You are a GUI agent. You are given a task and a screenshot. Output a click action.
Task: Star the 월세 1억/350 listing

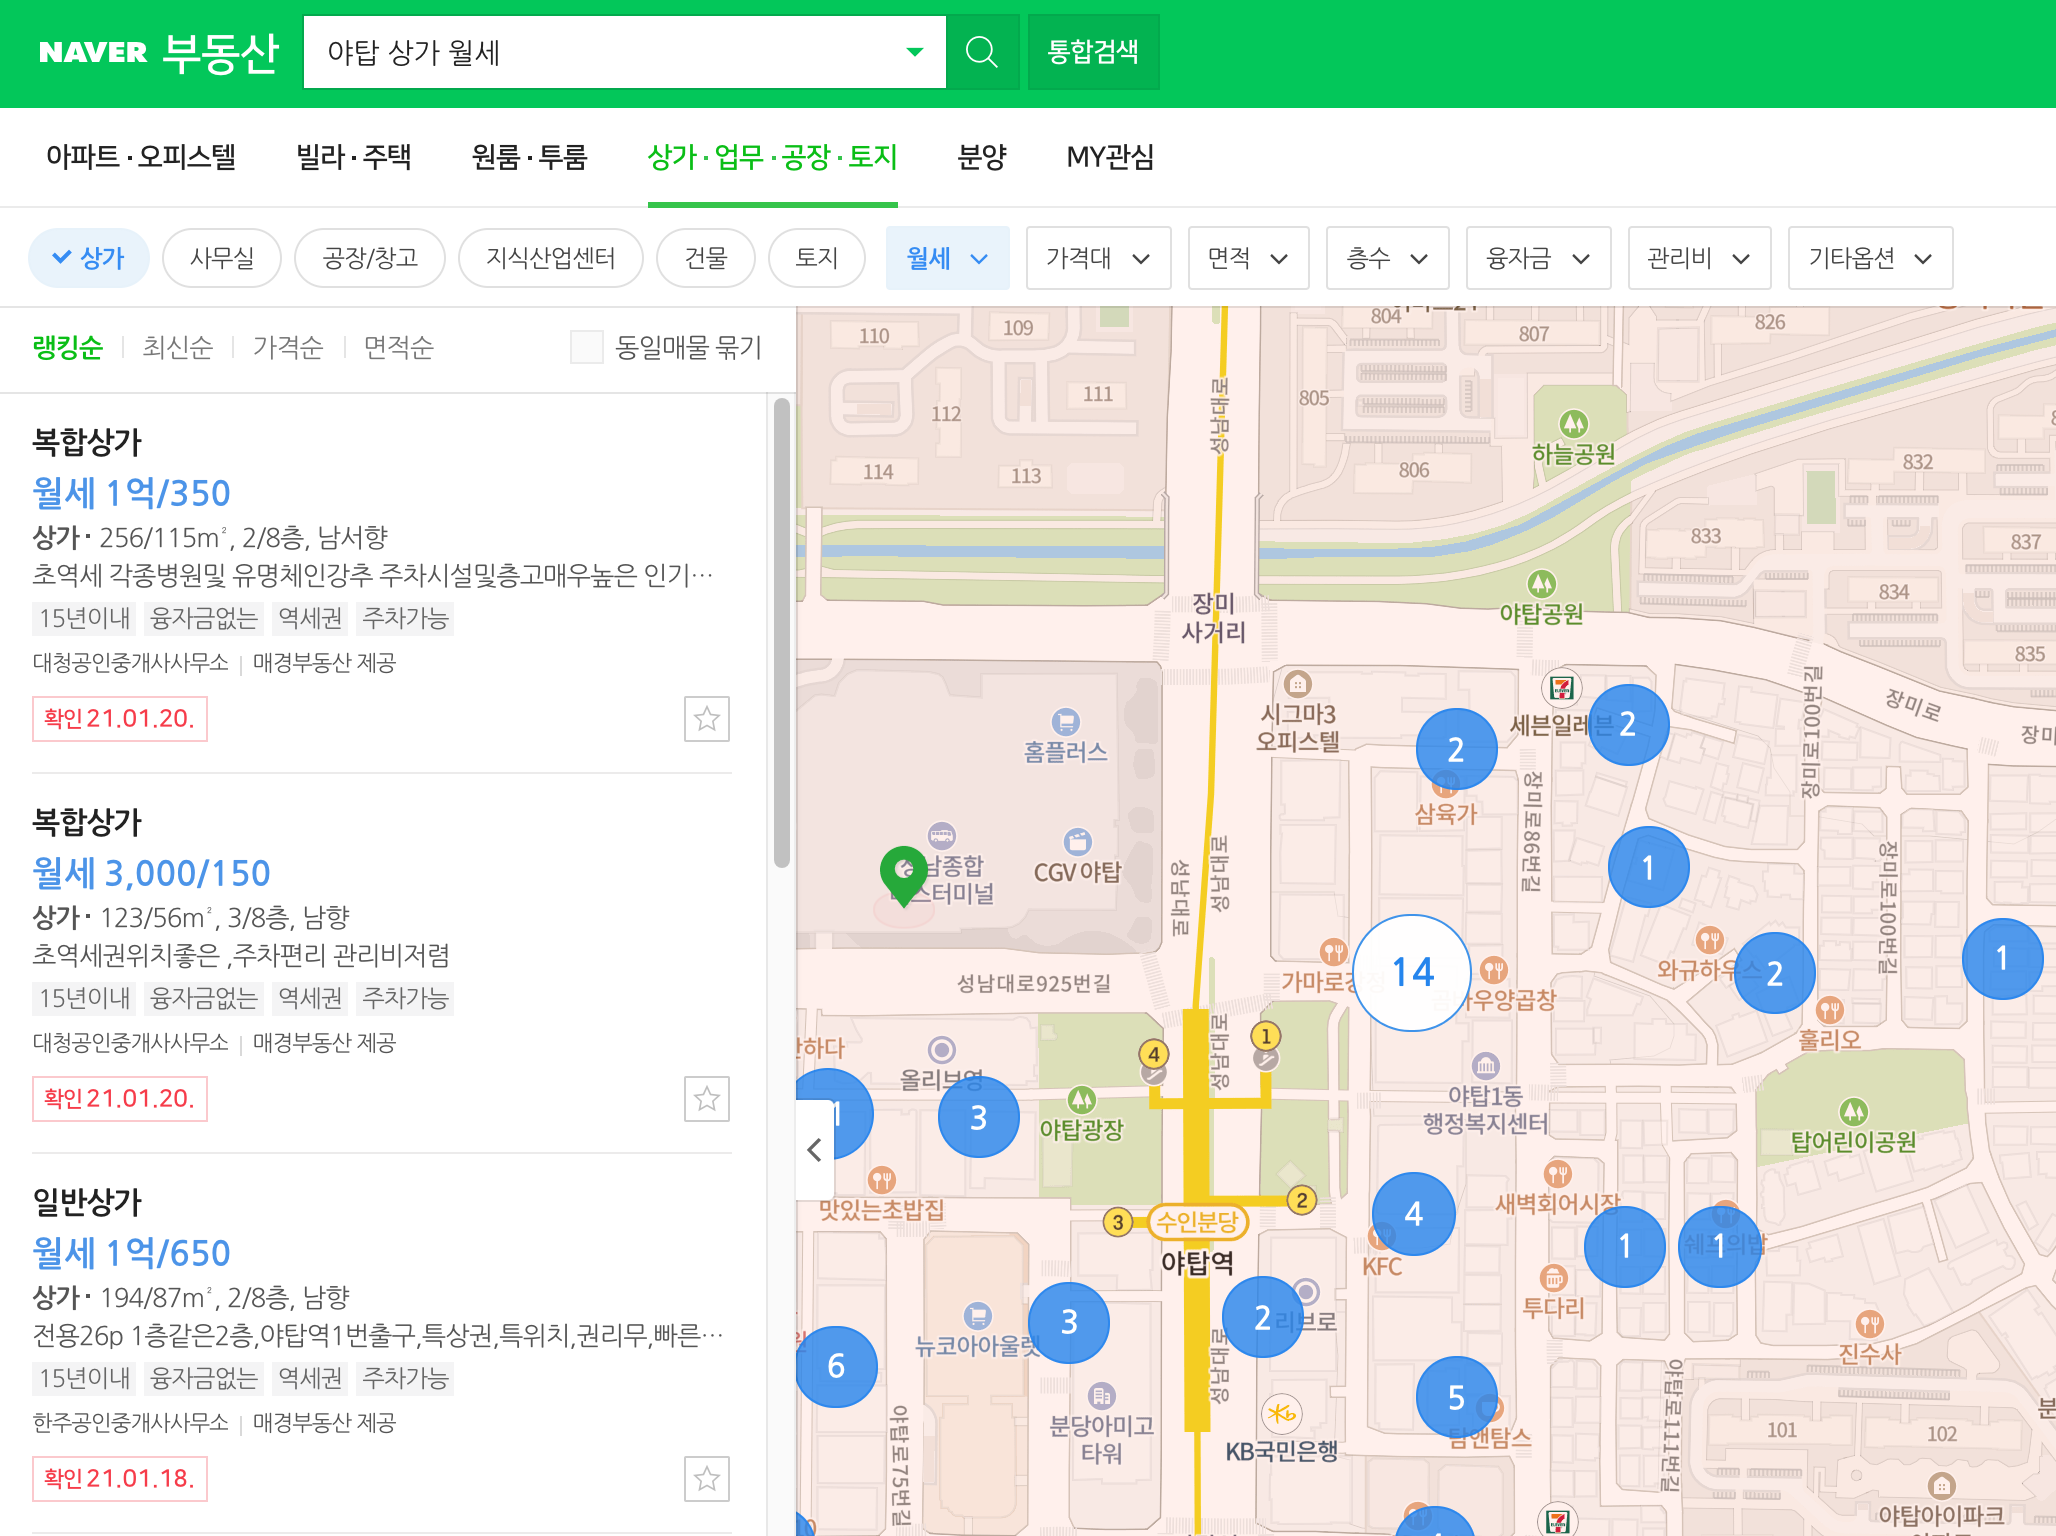coord(707,719)
